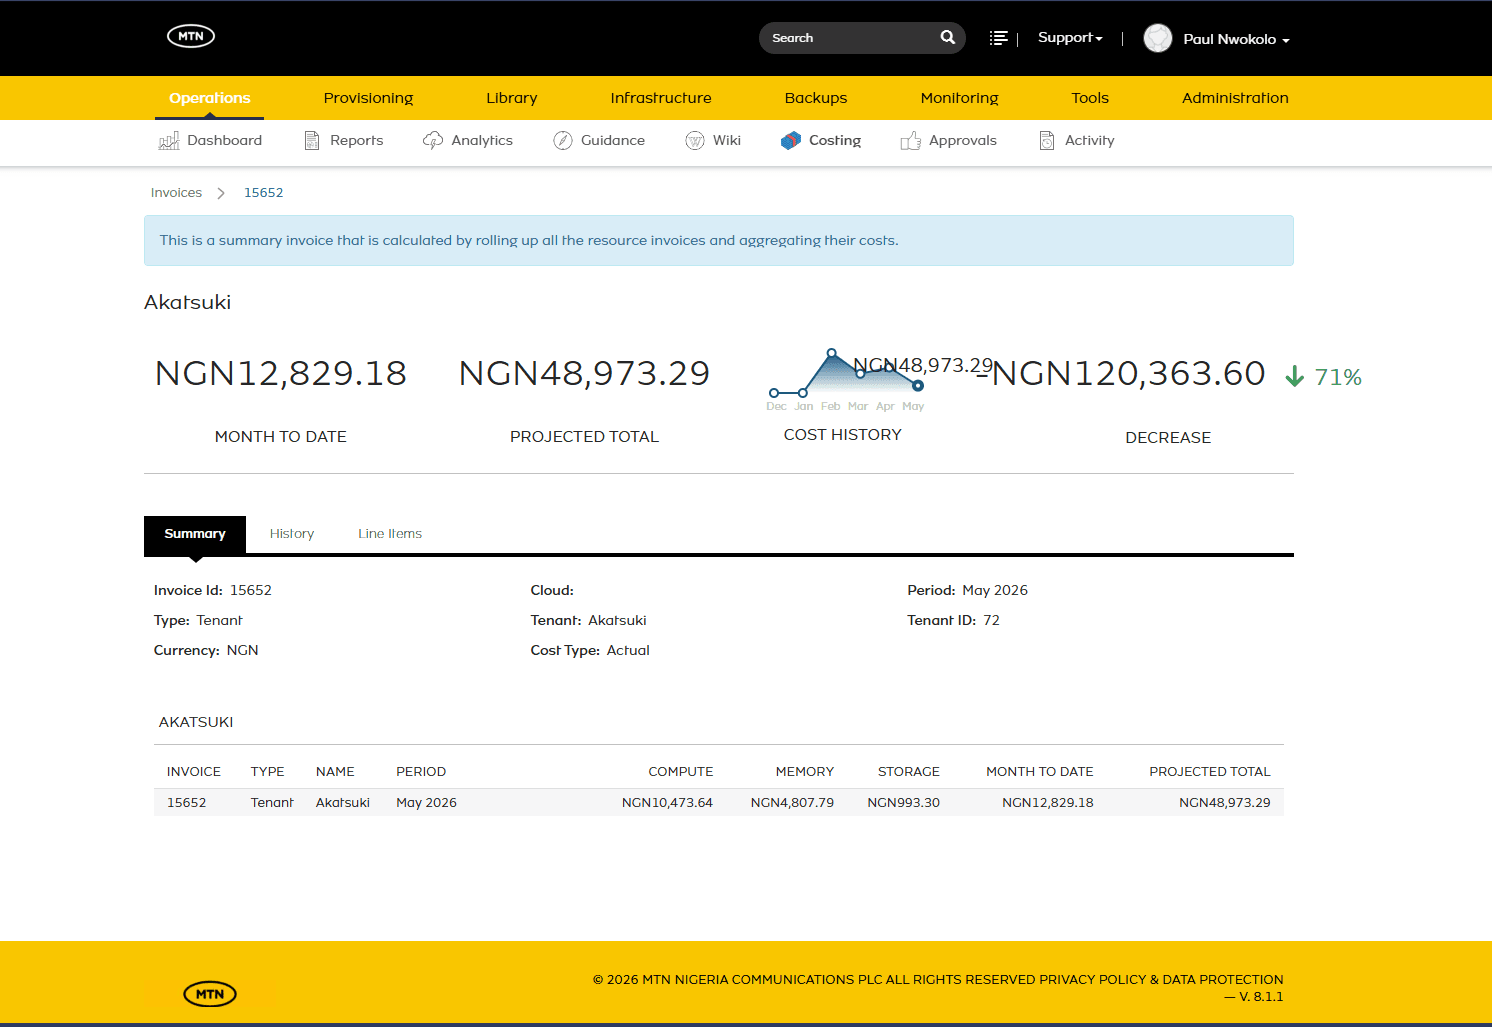Click the search magnifier icon
This screenshot has height=1027, width=1492.
click(948, 37)
